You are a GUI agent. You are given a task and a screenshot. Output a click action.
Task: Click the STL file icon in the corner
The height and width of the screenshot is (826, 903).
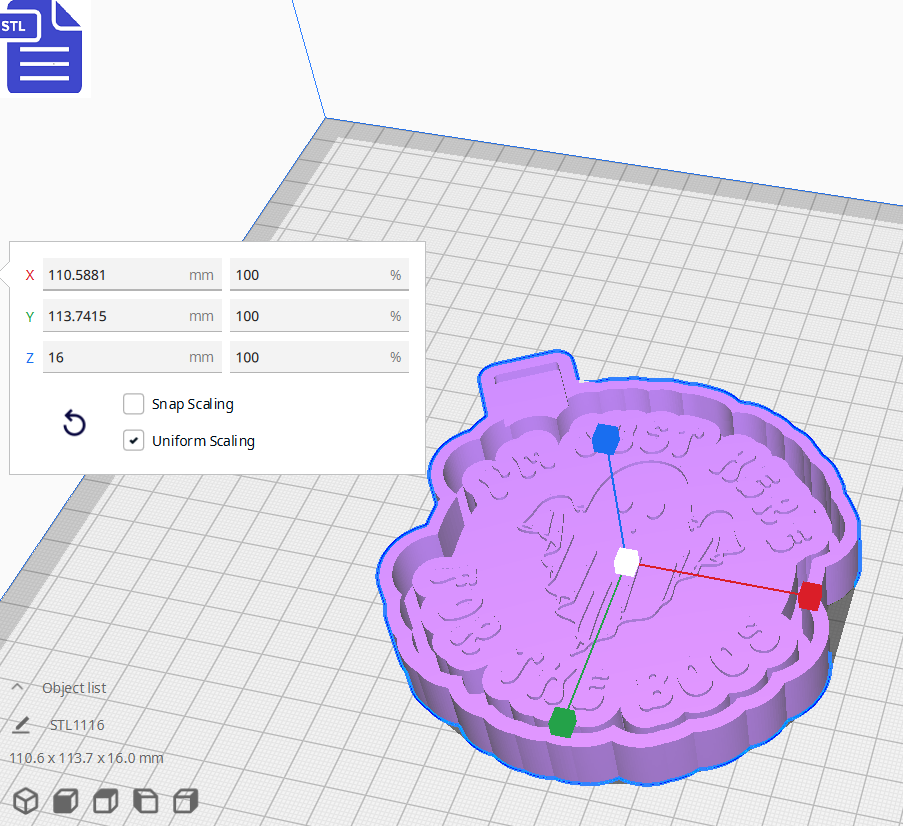click(44, 47)
